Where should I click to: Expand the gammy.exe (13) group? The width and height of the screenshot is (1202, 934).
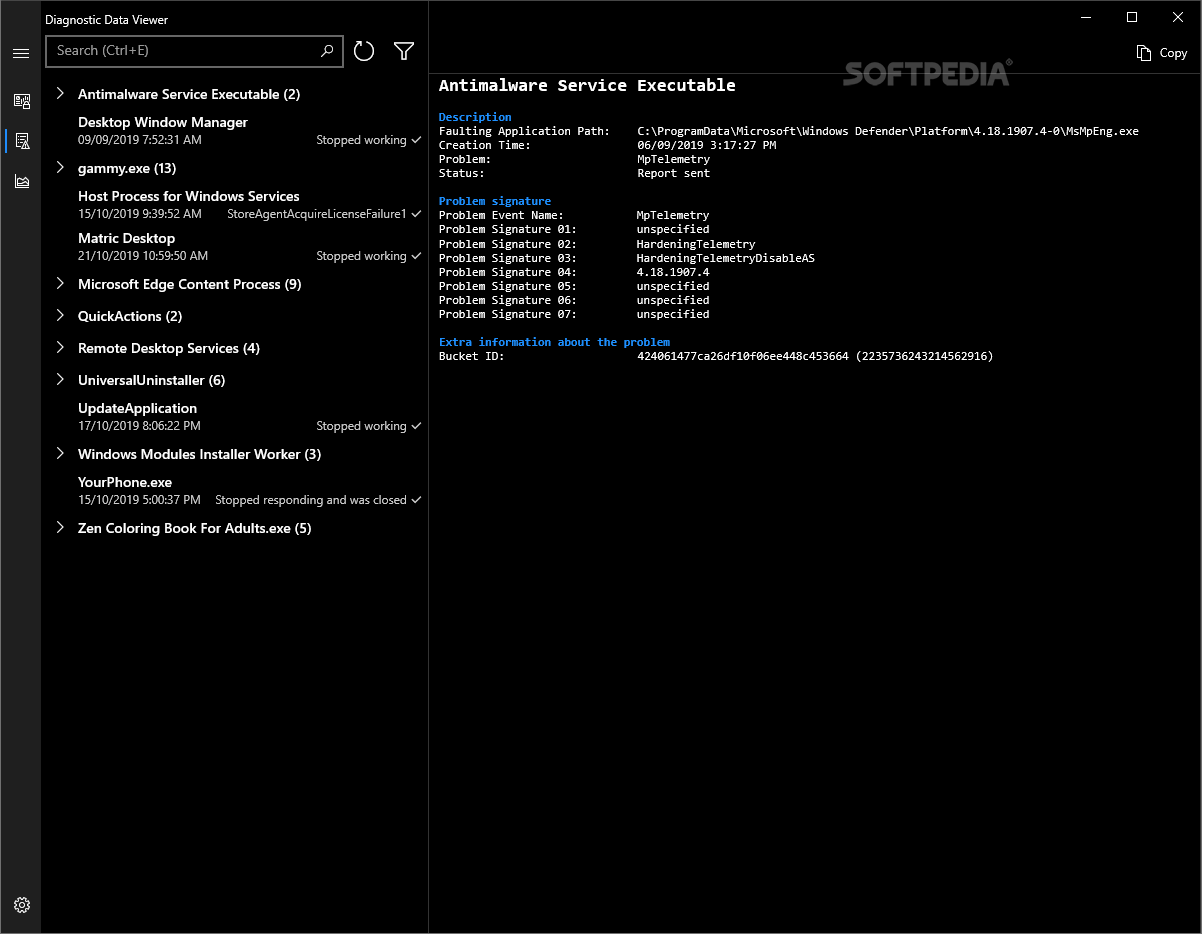pos(60,167)
